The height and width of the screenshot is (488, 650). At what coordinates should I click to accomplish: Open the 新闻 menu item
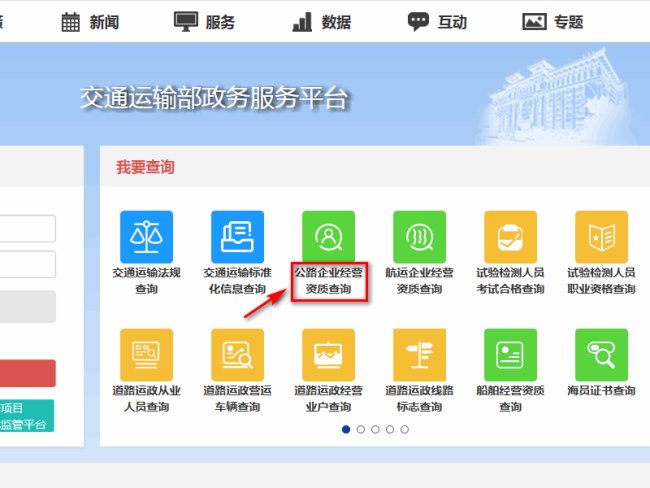[x=104, y=22]
